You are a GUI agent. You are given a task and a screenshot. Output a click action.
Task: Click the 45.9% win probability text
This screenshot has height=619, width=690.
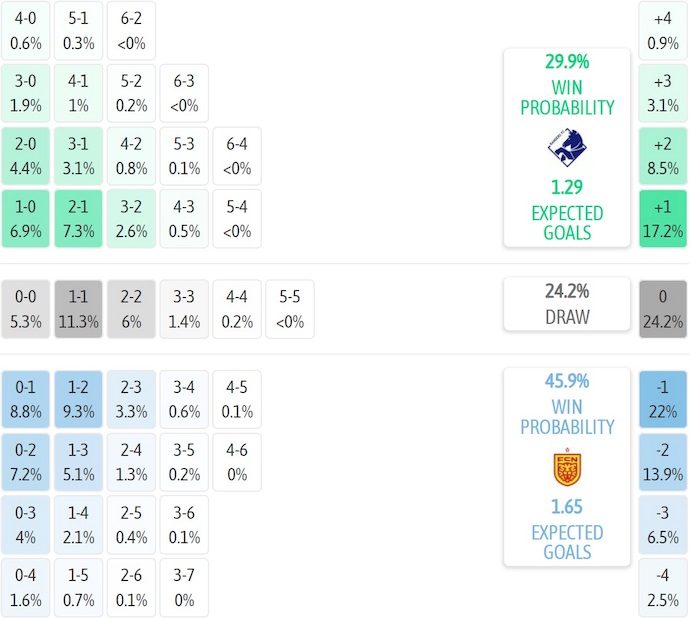[x=567, y=381]
